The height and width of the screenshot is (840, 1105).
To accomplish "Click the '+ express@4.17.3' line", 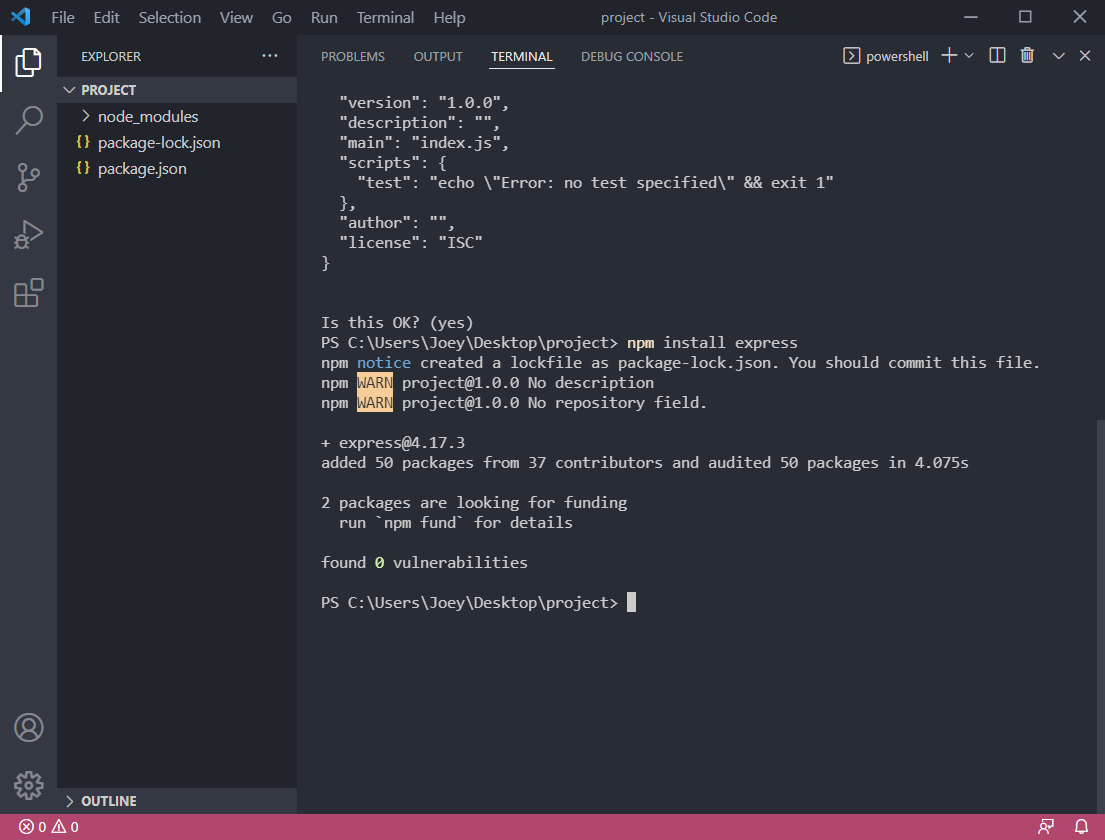I will coord(393,443).
